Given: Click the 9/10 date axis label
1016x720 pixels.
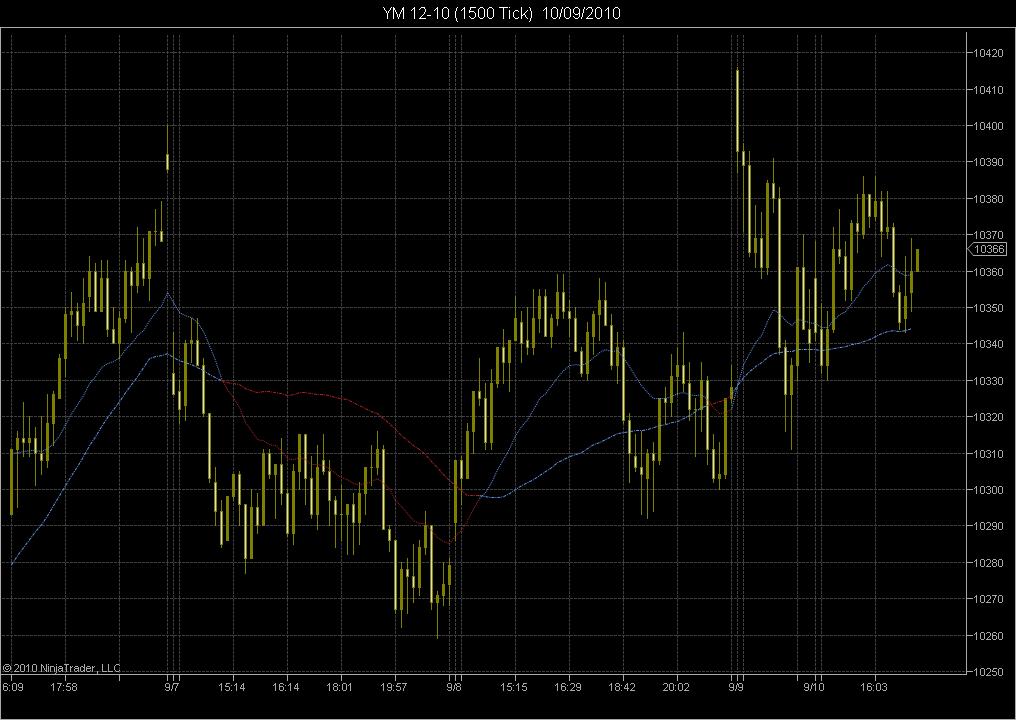Looking at the screenshot, I should point(814,687).
